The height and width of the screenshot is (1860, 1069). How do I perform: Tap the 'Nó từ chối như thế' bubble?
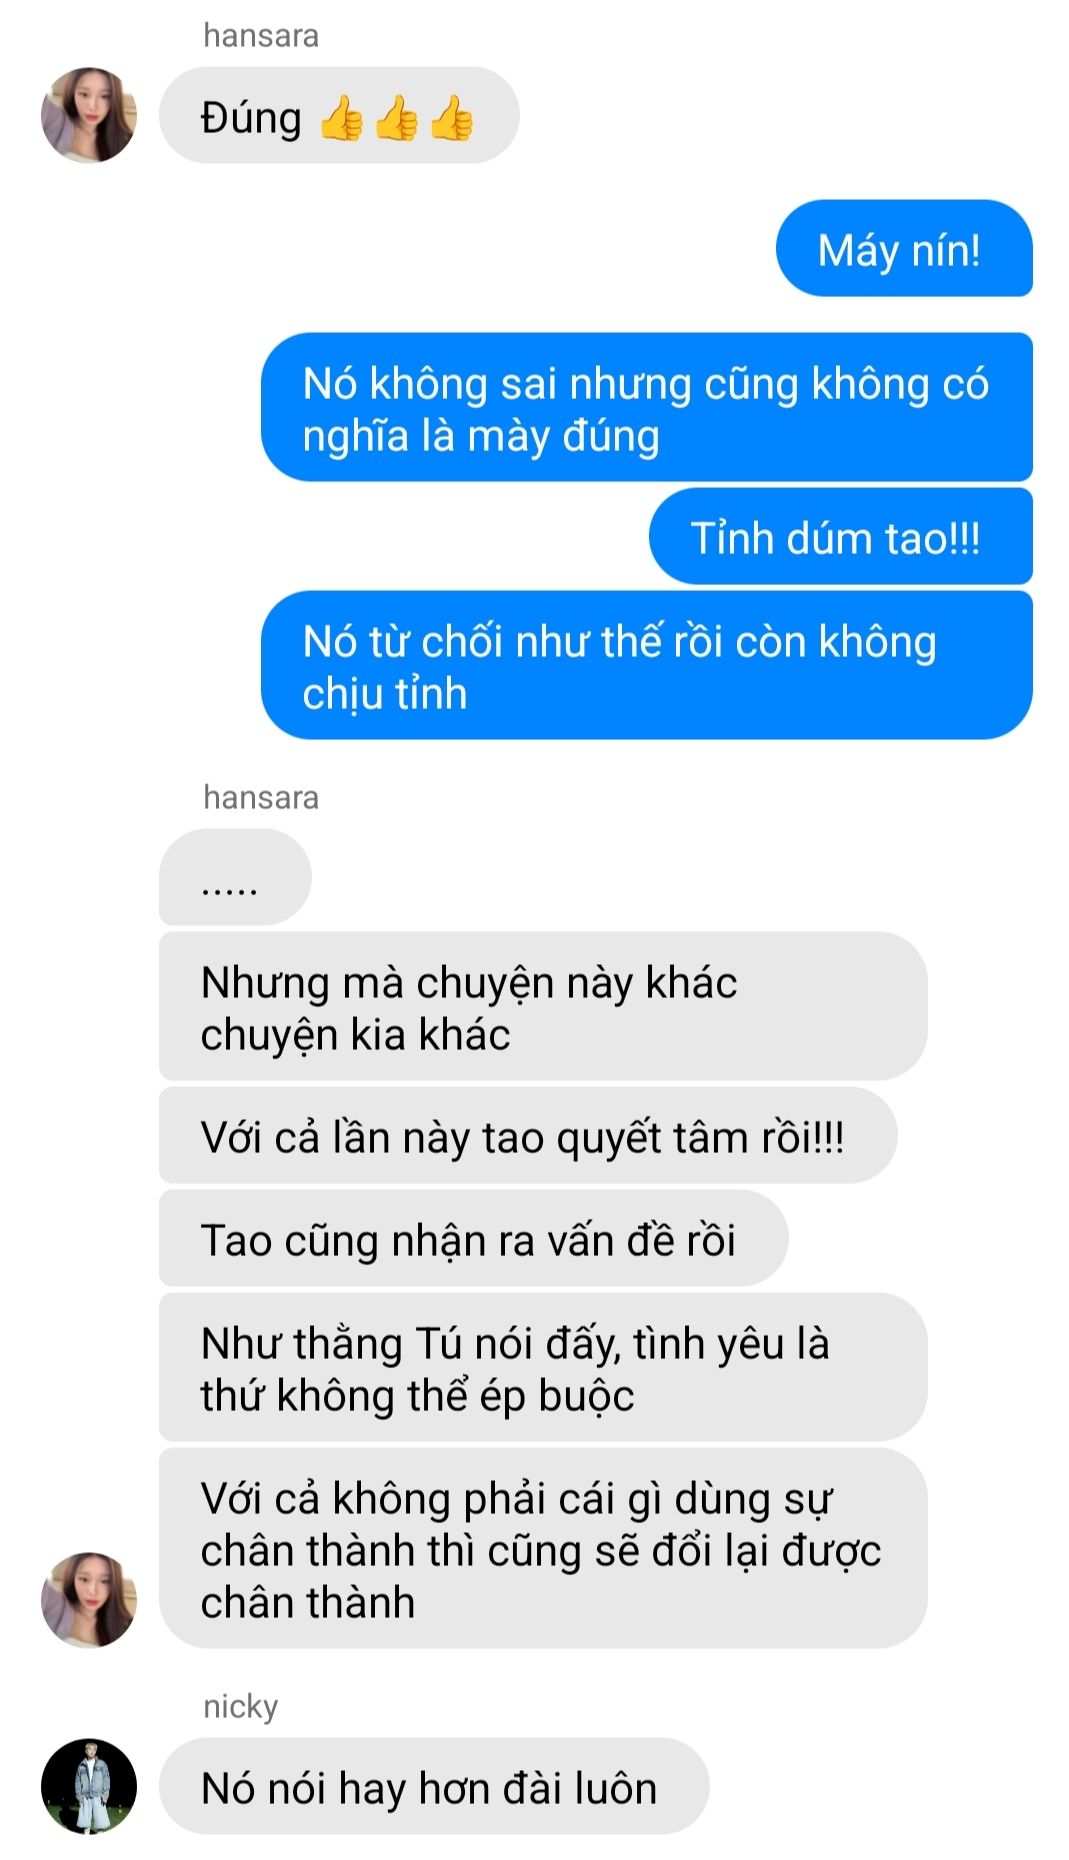coord(647,665)
